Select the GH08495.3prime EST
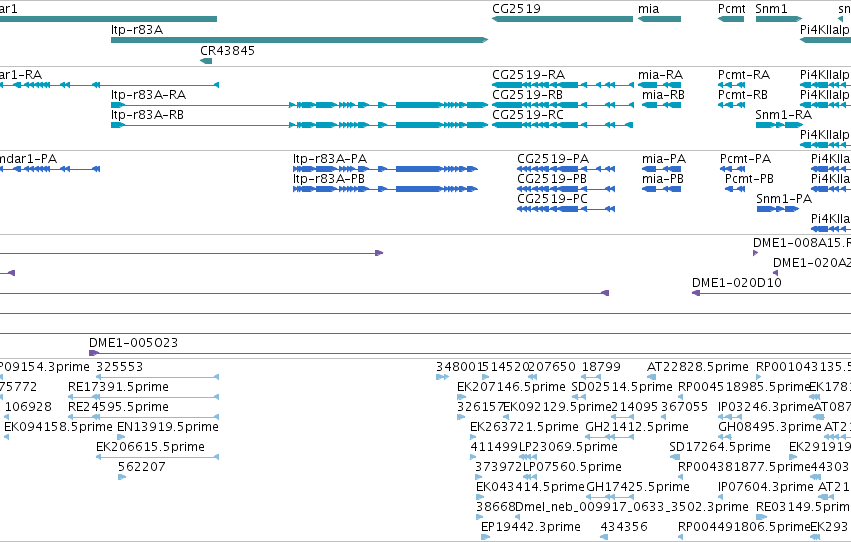This screenshot has width=851, height=542. point(725,437)
